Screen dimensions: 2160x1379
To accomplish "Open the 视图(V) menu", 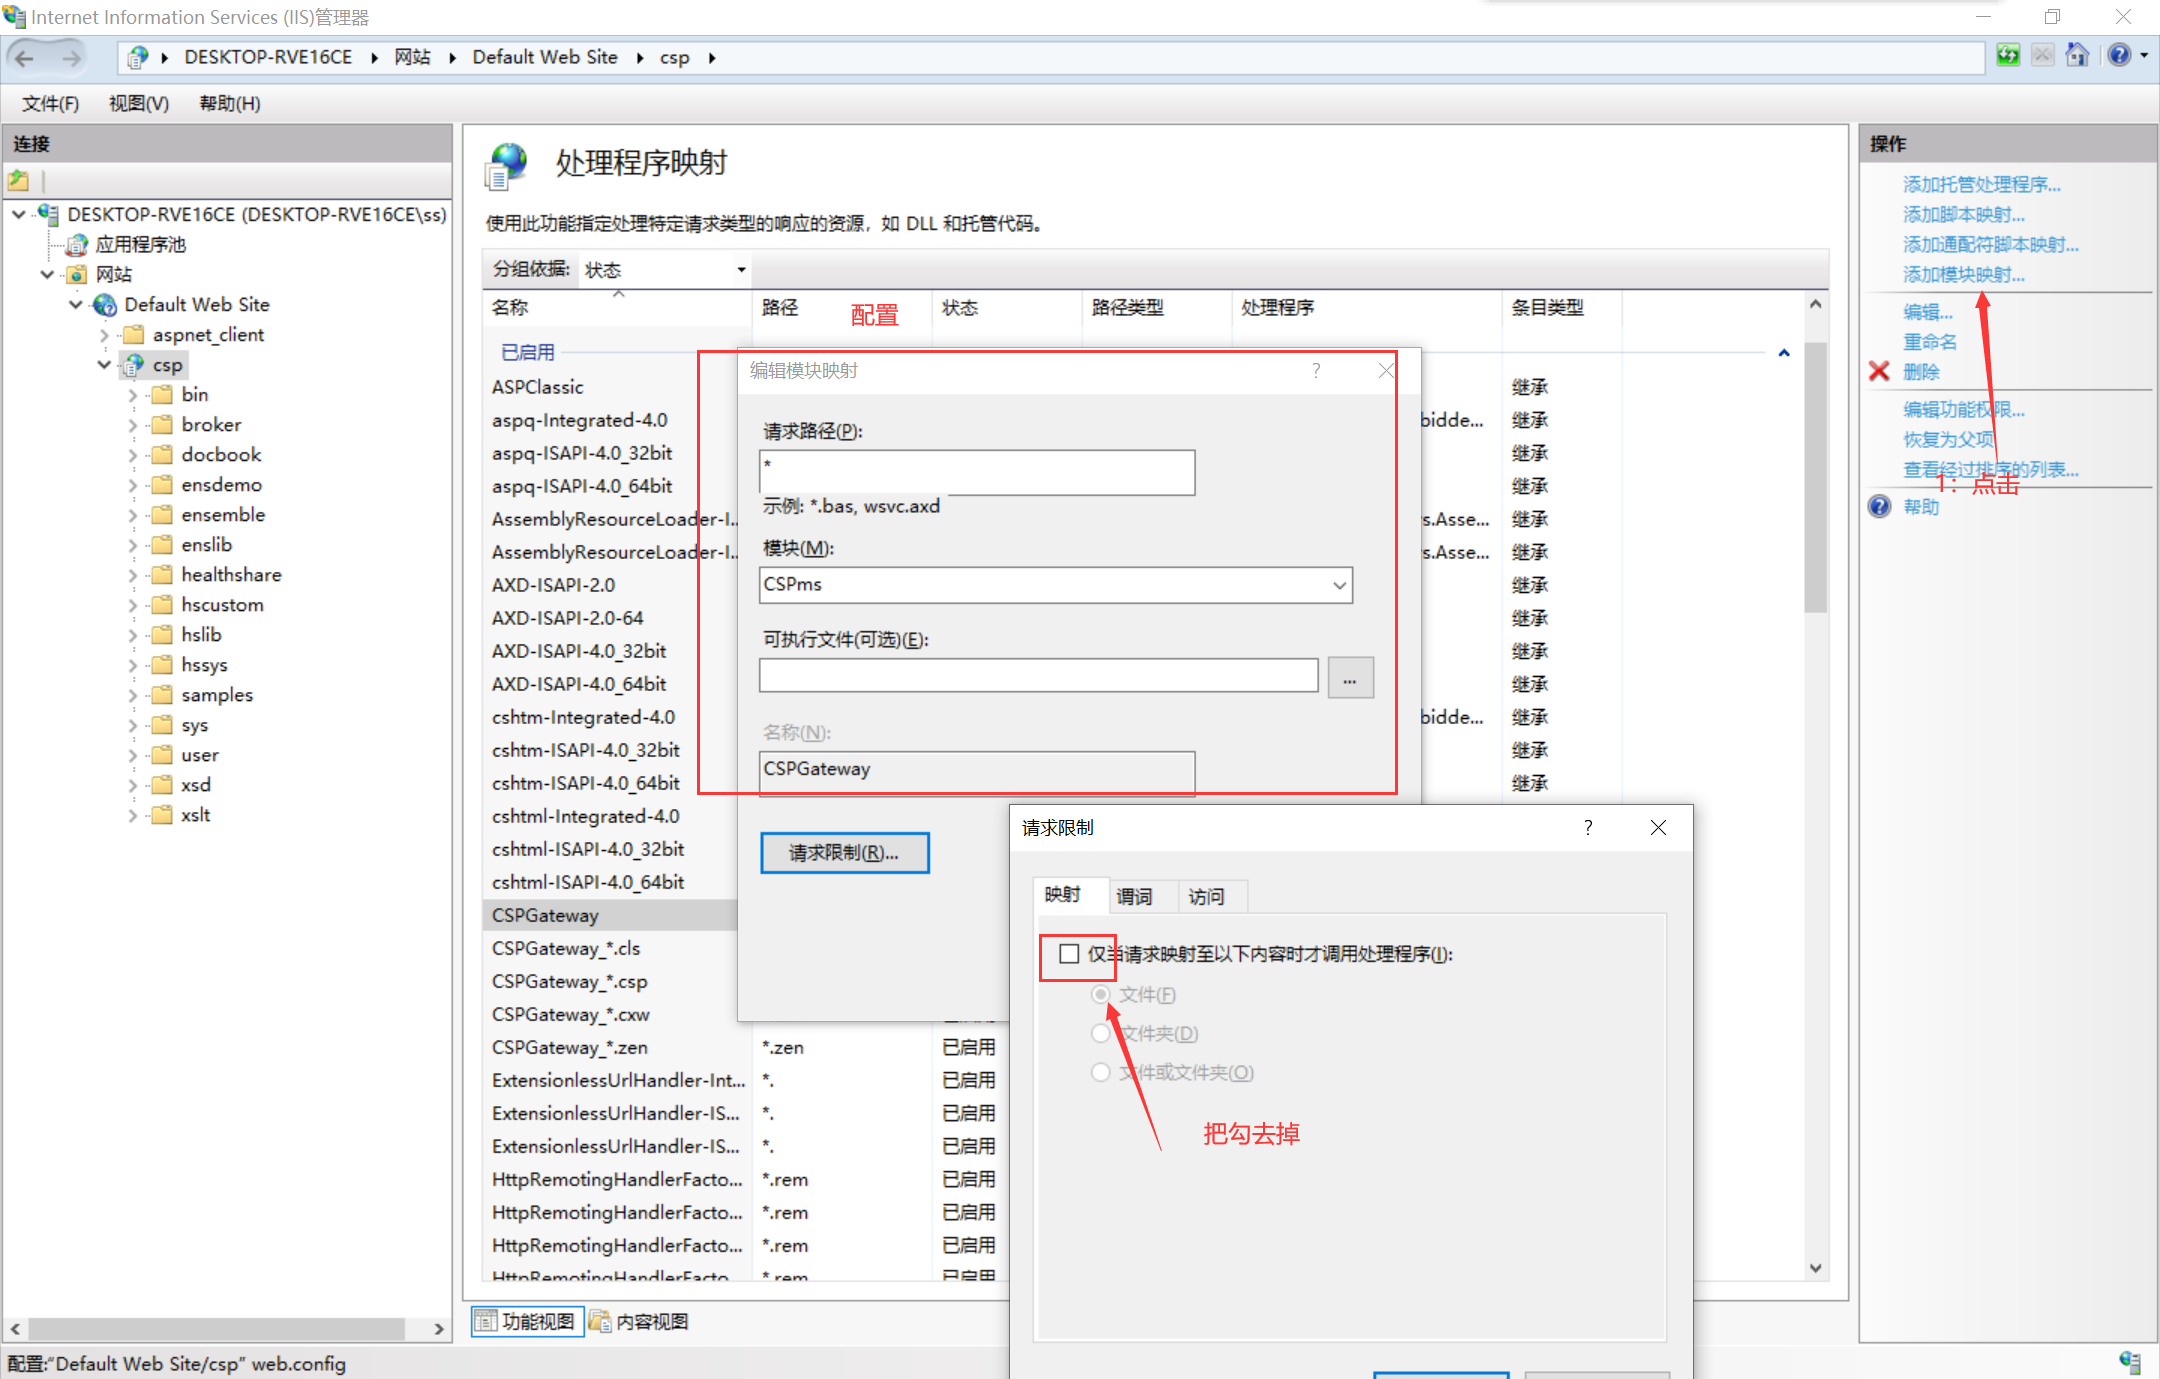I will click(139, 104).
